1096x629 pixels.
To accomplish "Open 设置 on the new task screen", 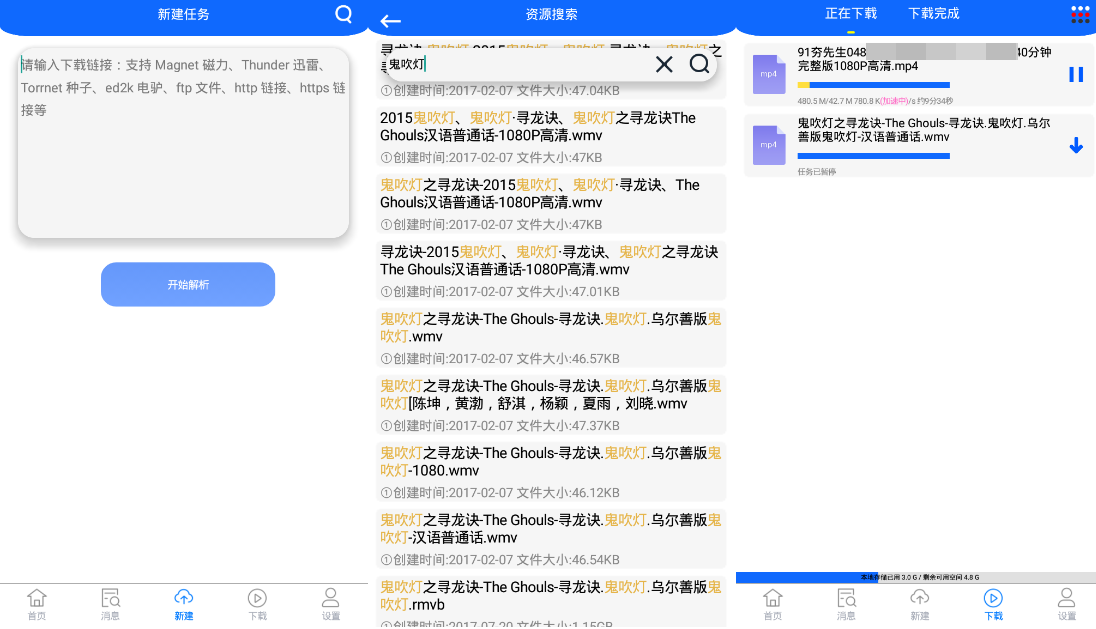I will coord(331,604).
